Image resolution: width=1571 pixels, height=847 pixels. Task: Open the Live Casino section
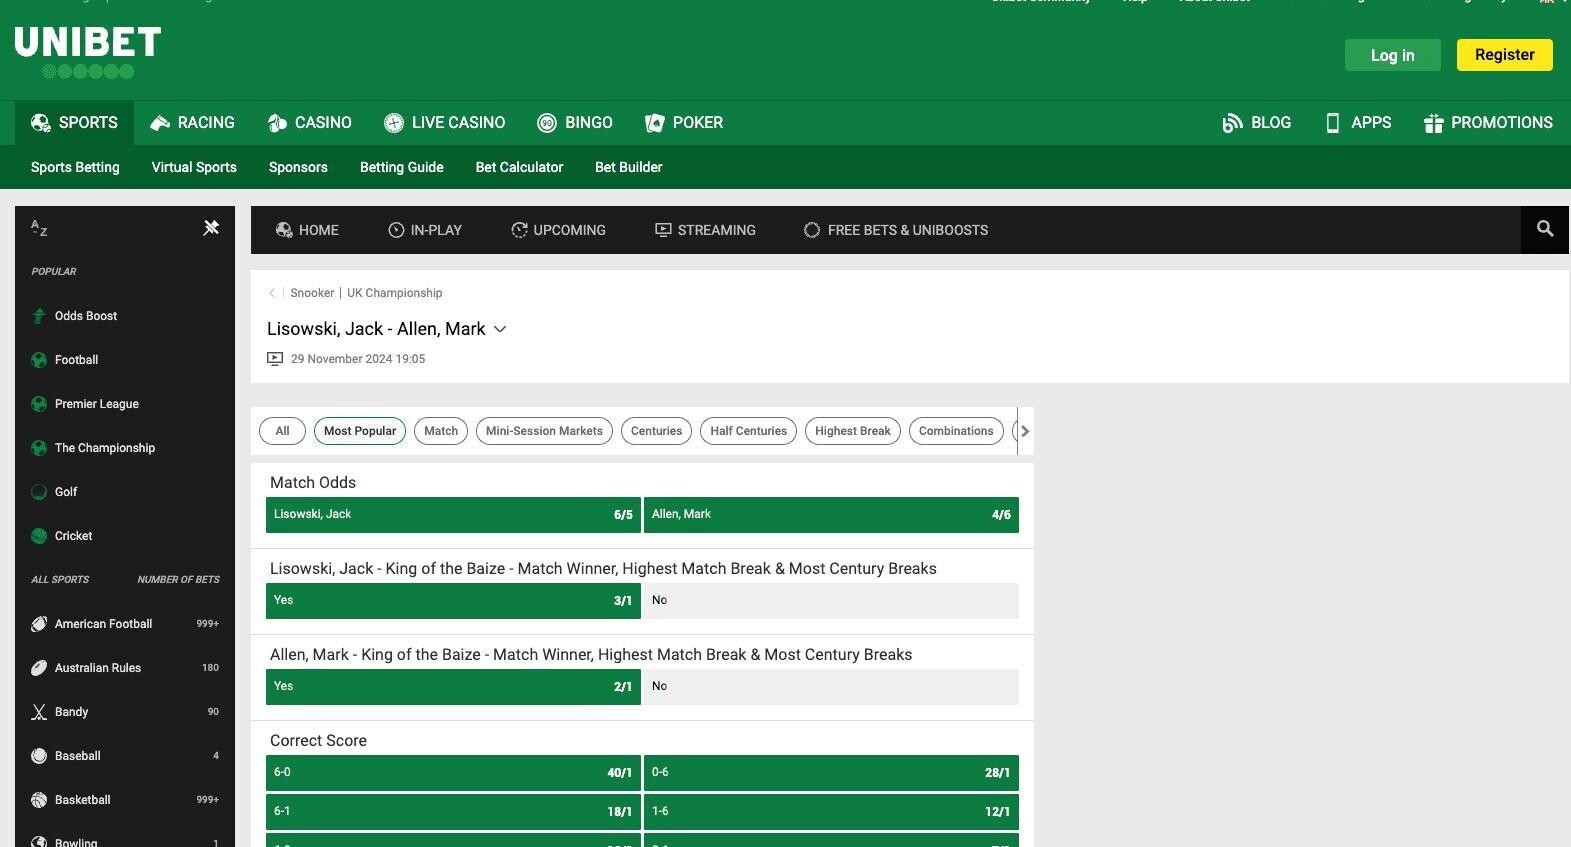point(445,123)
